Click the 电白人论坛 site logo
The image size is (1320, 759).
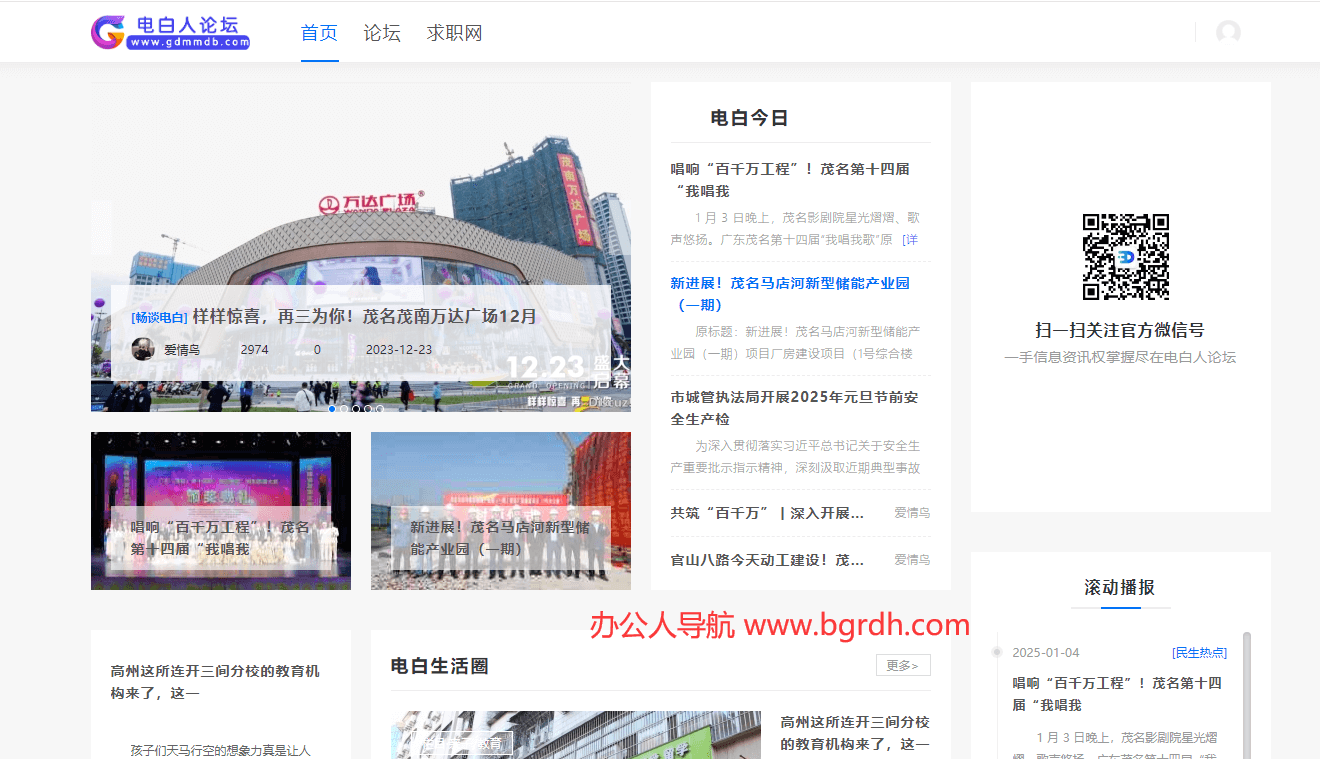(170, 32)
